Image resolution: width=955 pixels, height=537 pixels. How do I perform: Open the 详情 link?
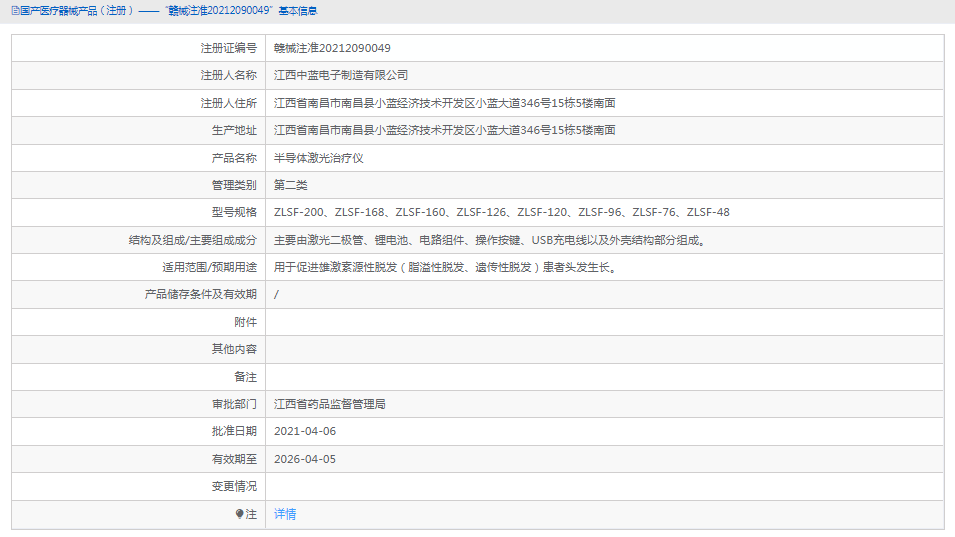coord(285,514)
